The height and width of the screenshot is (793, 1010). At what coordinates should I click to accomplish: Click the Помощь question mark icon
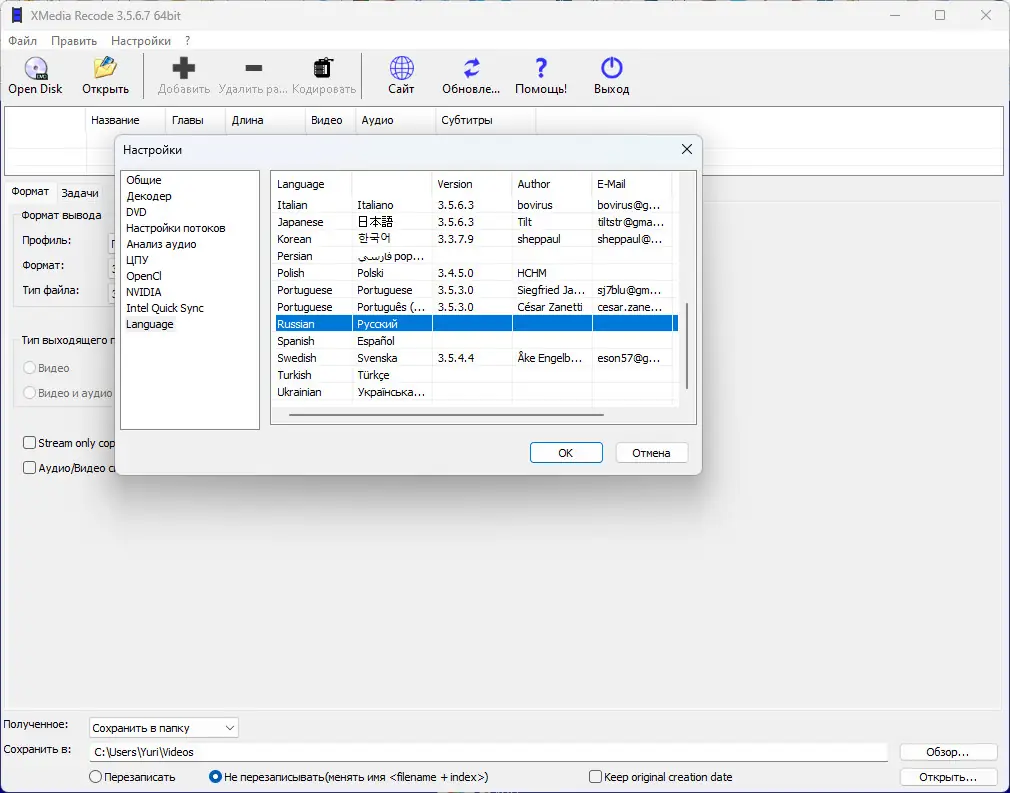541,68
